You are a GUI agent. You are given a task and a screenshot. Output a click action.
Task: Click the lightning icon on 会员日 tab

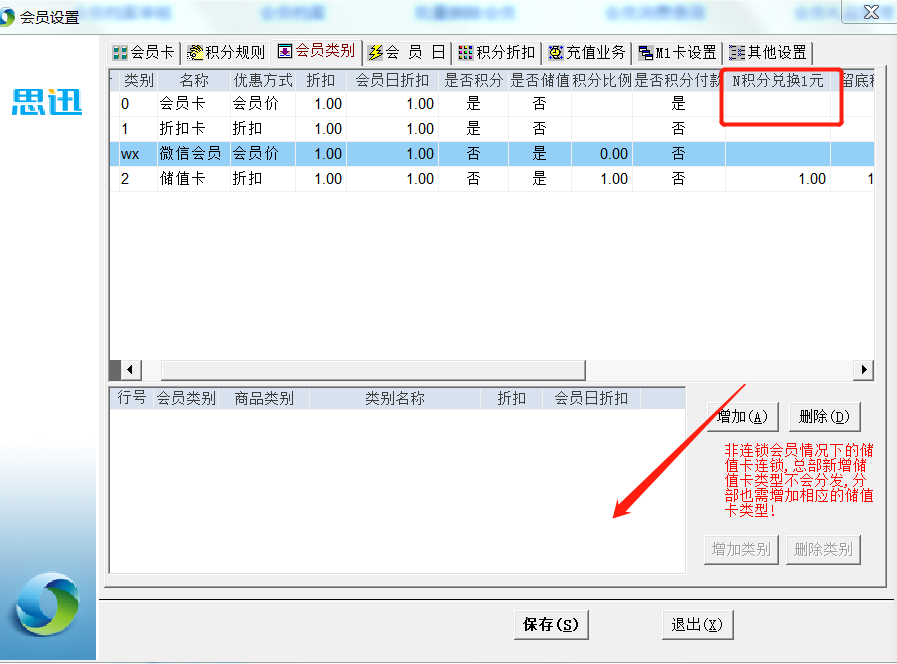pyautogui.click(x=375, y=53)
